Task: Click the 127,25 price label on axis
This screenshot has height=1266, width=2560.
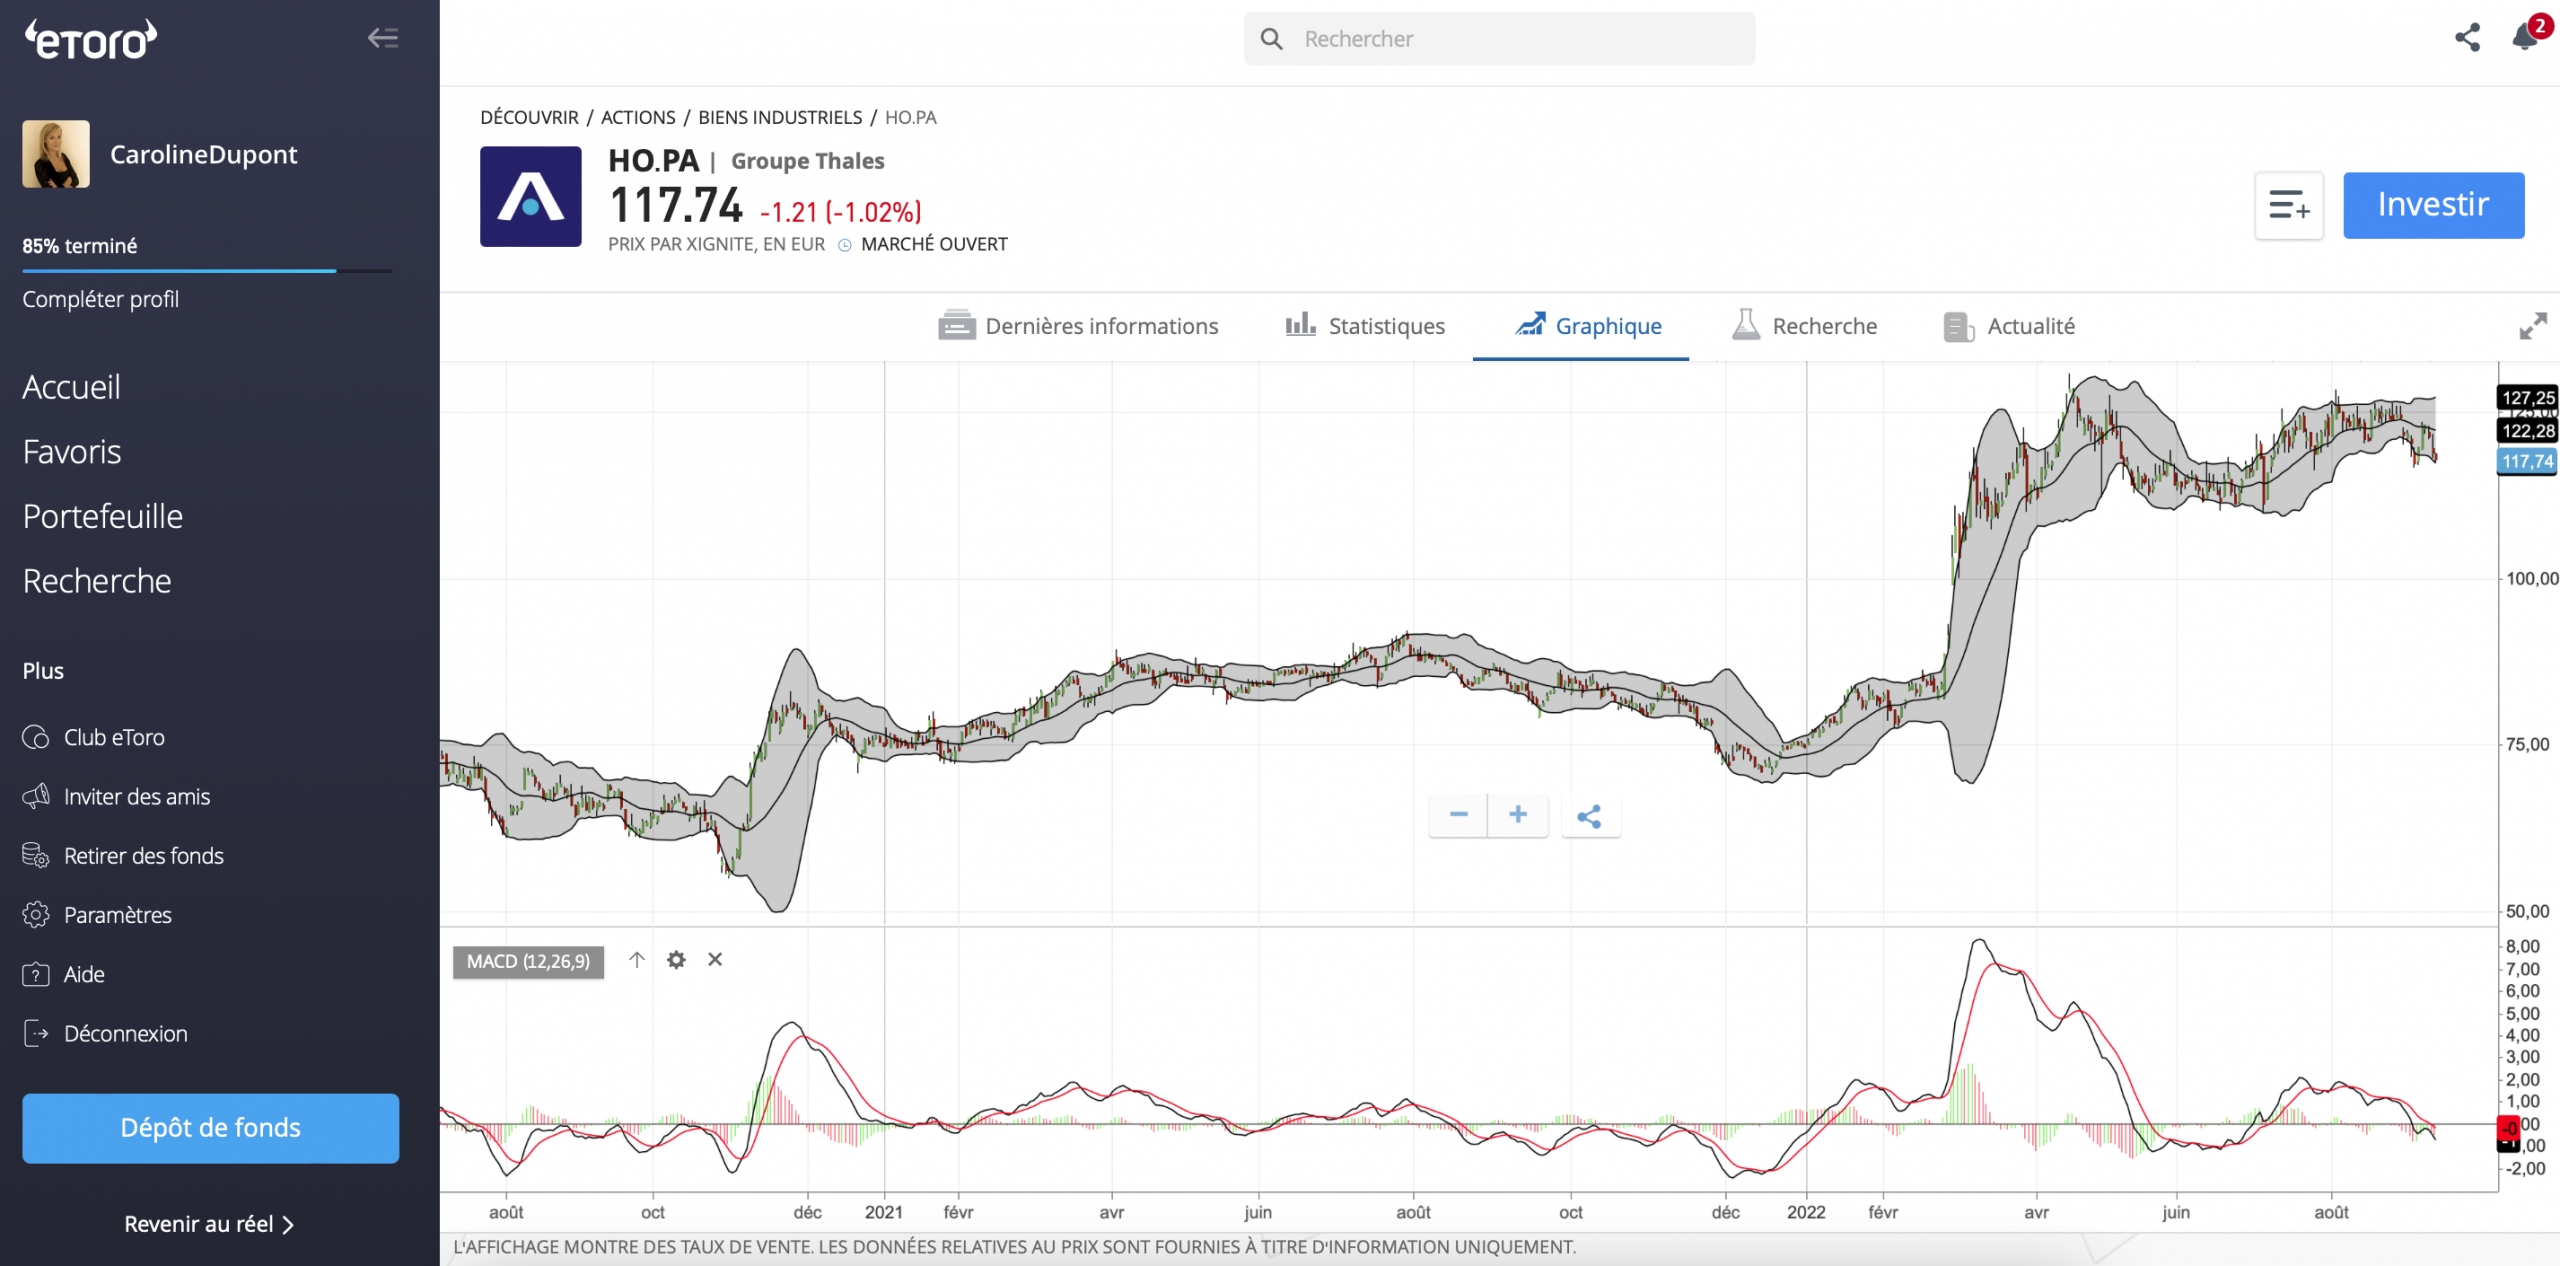Action: coord(2528,397)
